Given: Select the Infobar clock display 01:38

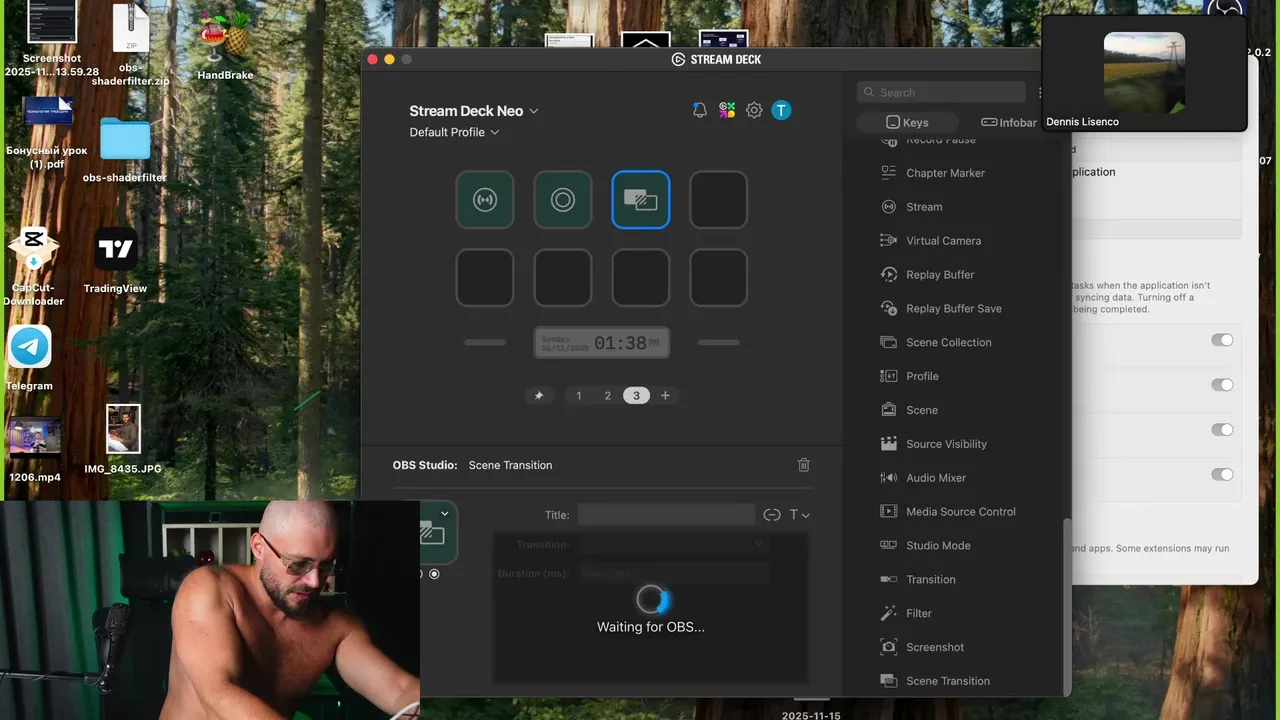Looking at the screenshot, I should click(x=601, y=342).
